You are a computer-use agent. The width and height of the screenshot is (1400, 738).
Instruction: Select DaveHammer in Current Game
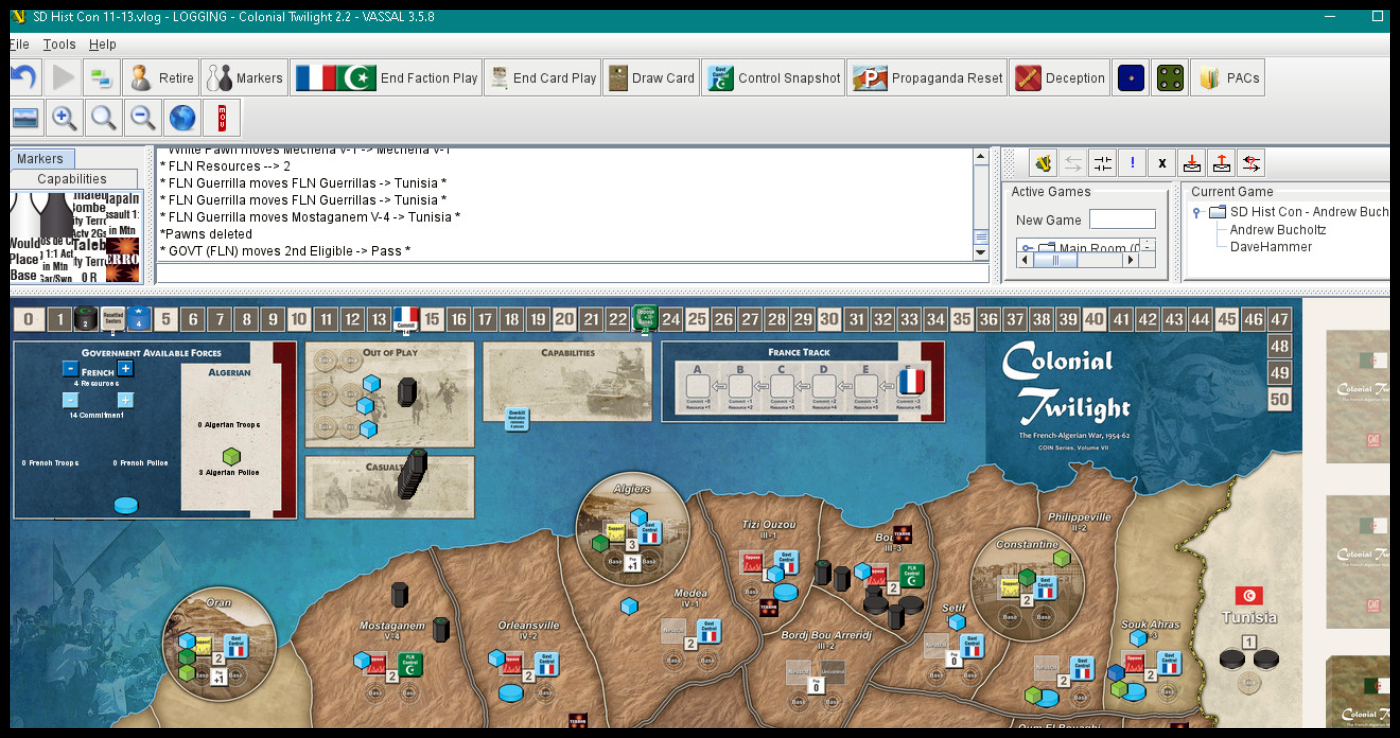[1271, 246]
